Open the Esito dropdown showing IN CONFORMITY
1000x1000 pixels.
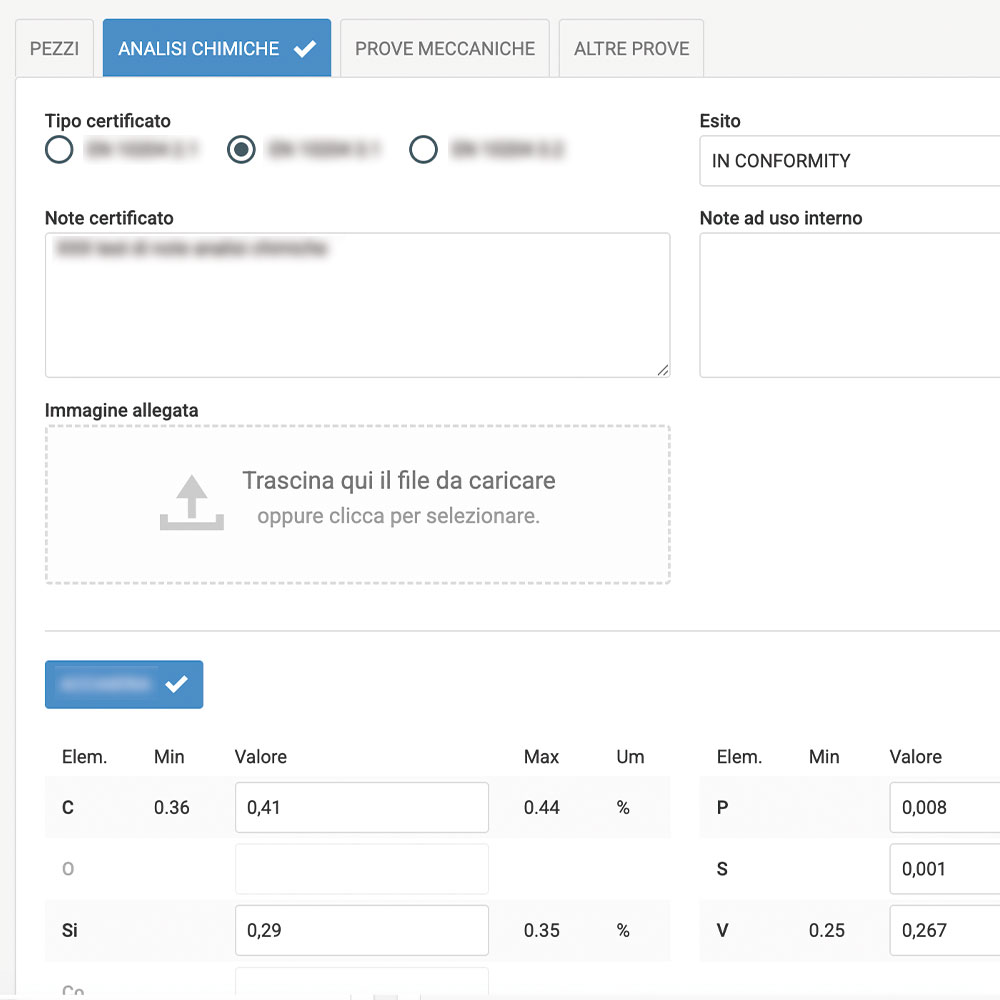(850, 161)
